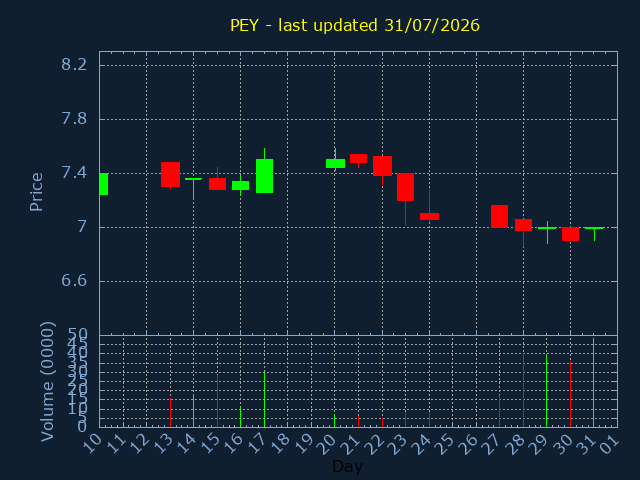Click the Day axis label

coord(347,466)
